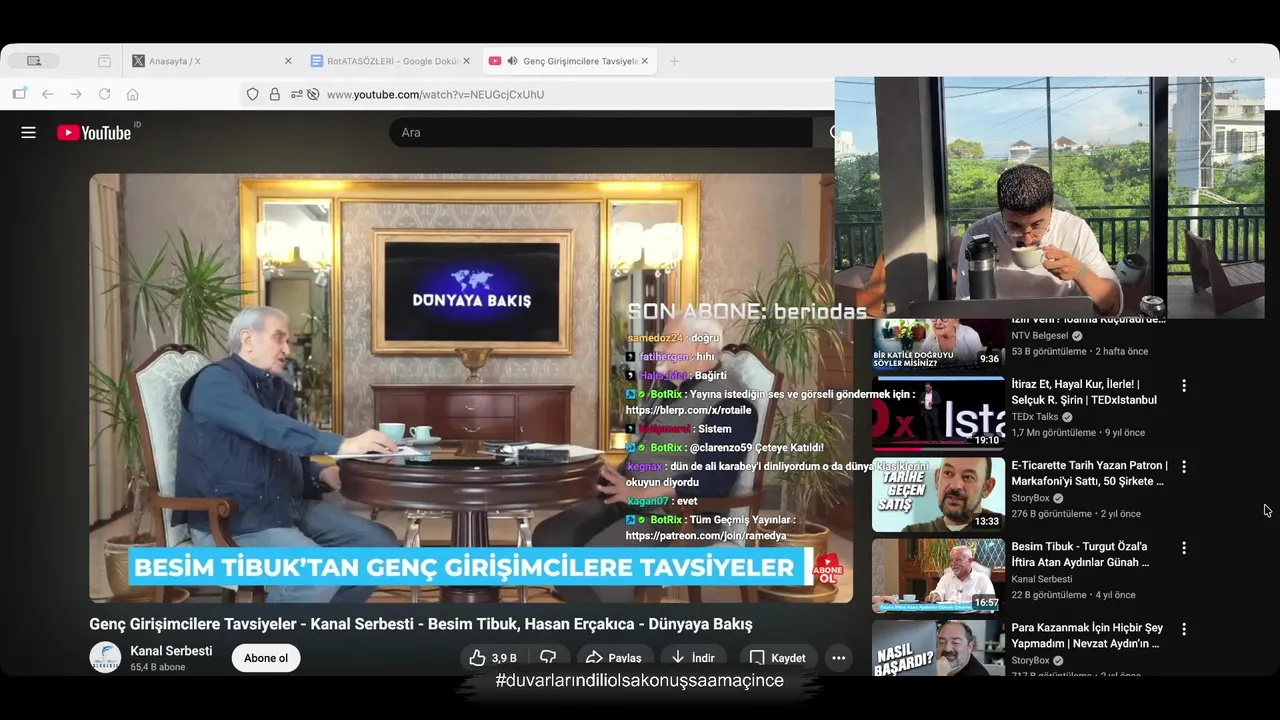Click the blocked autoplay icon in the address bar

pyautogui.click(x=313, y=94)
